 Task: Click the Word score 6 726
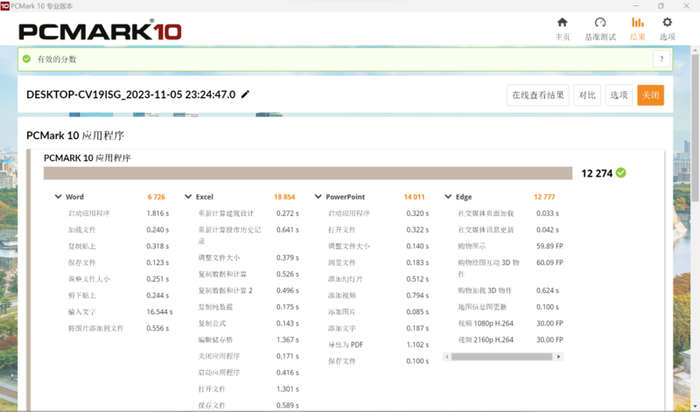coord(156,197)
